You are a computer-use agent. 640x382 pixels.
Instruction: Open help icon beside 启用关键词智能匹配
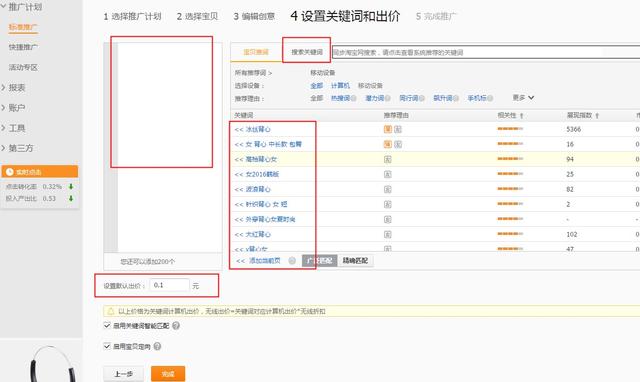tap(176, 326)
